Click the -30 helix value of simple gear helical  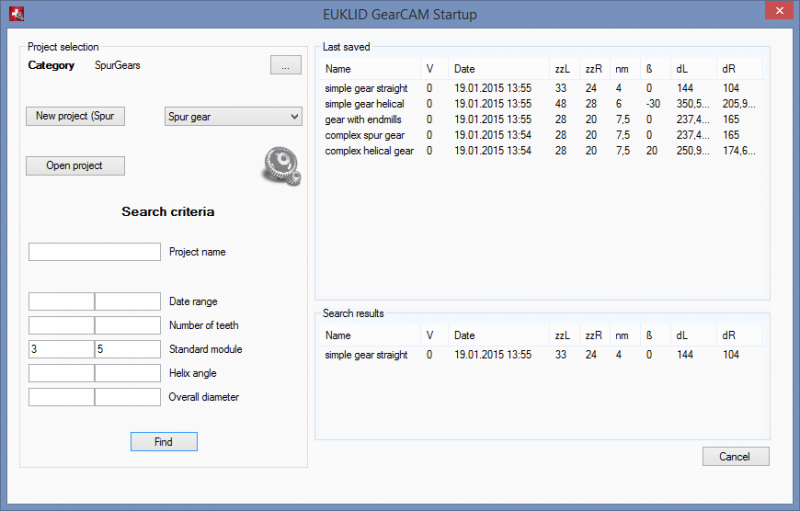click(653, 104)
